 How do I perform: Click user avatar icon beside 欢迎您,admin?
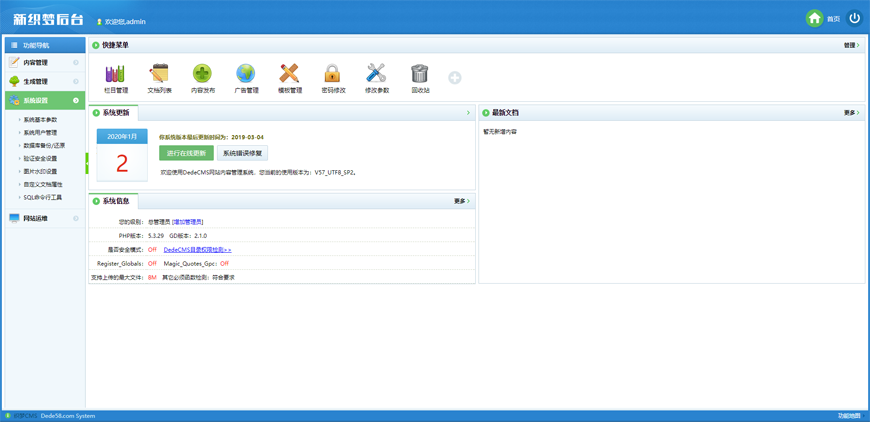click(99, 22)
